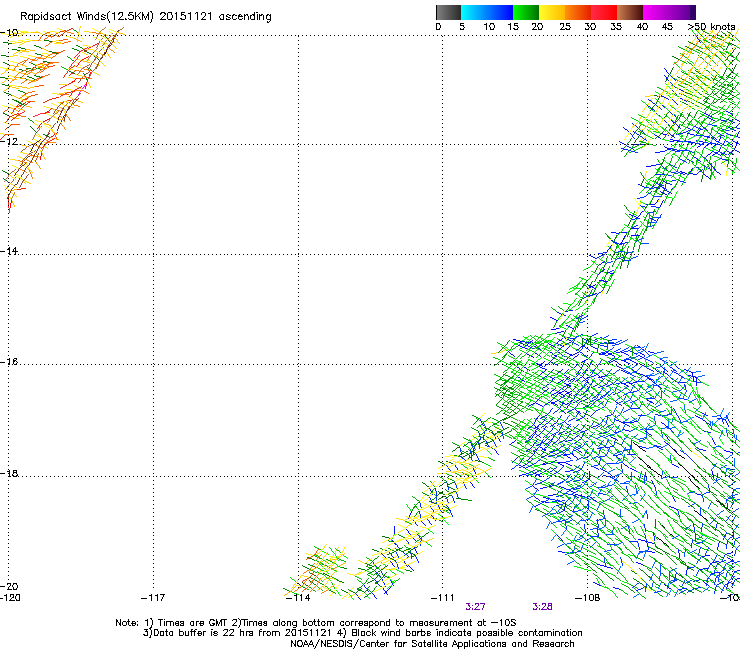Screen dimensions: 740x650
Task: Click the cyan-to-blue 5-15 knots color segment
Action: pyautogui.click(x=487, y=12)
